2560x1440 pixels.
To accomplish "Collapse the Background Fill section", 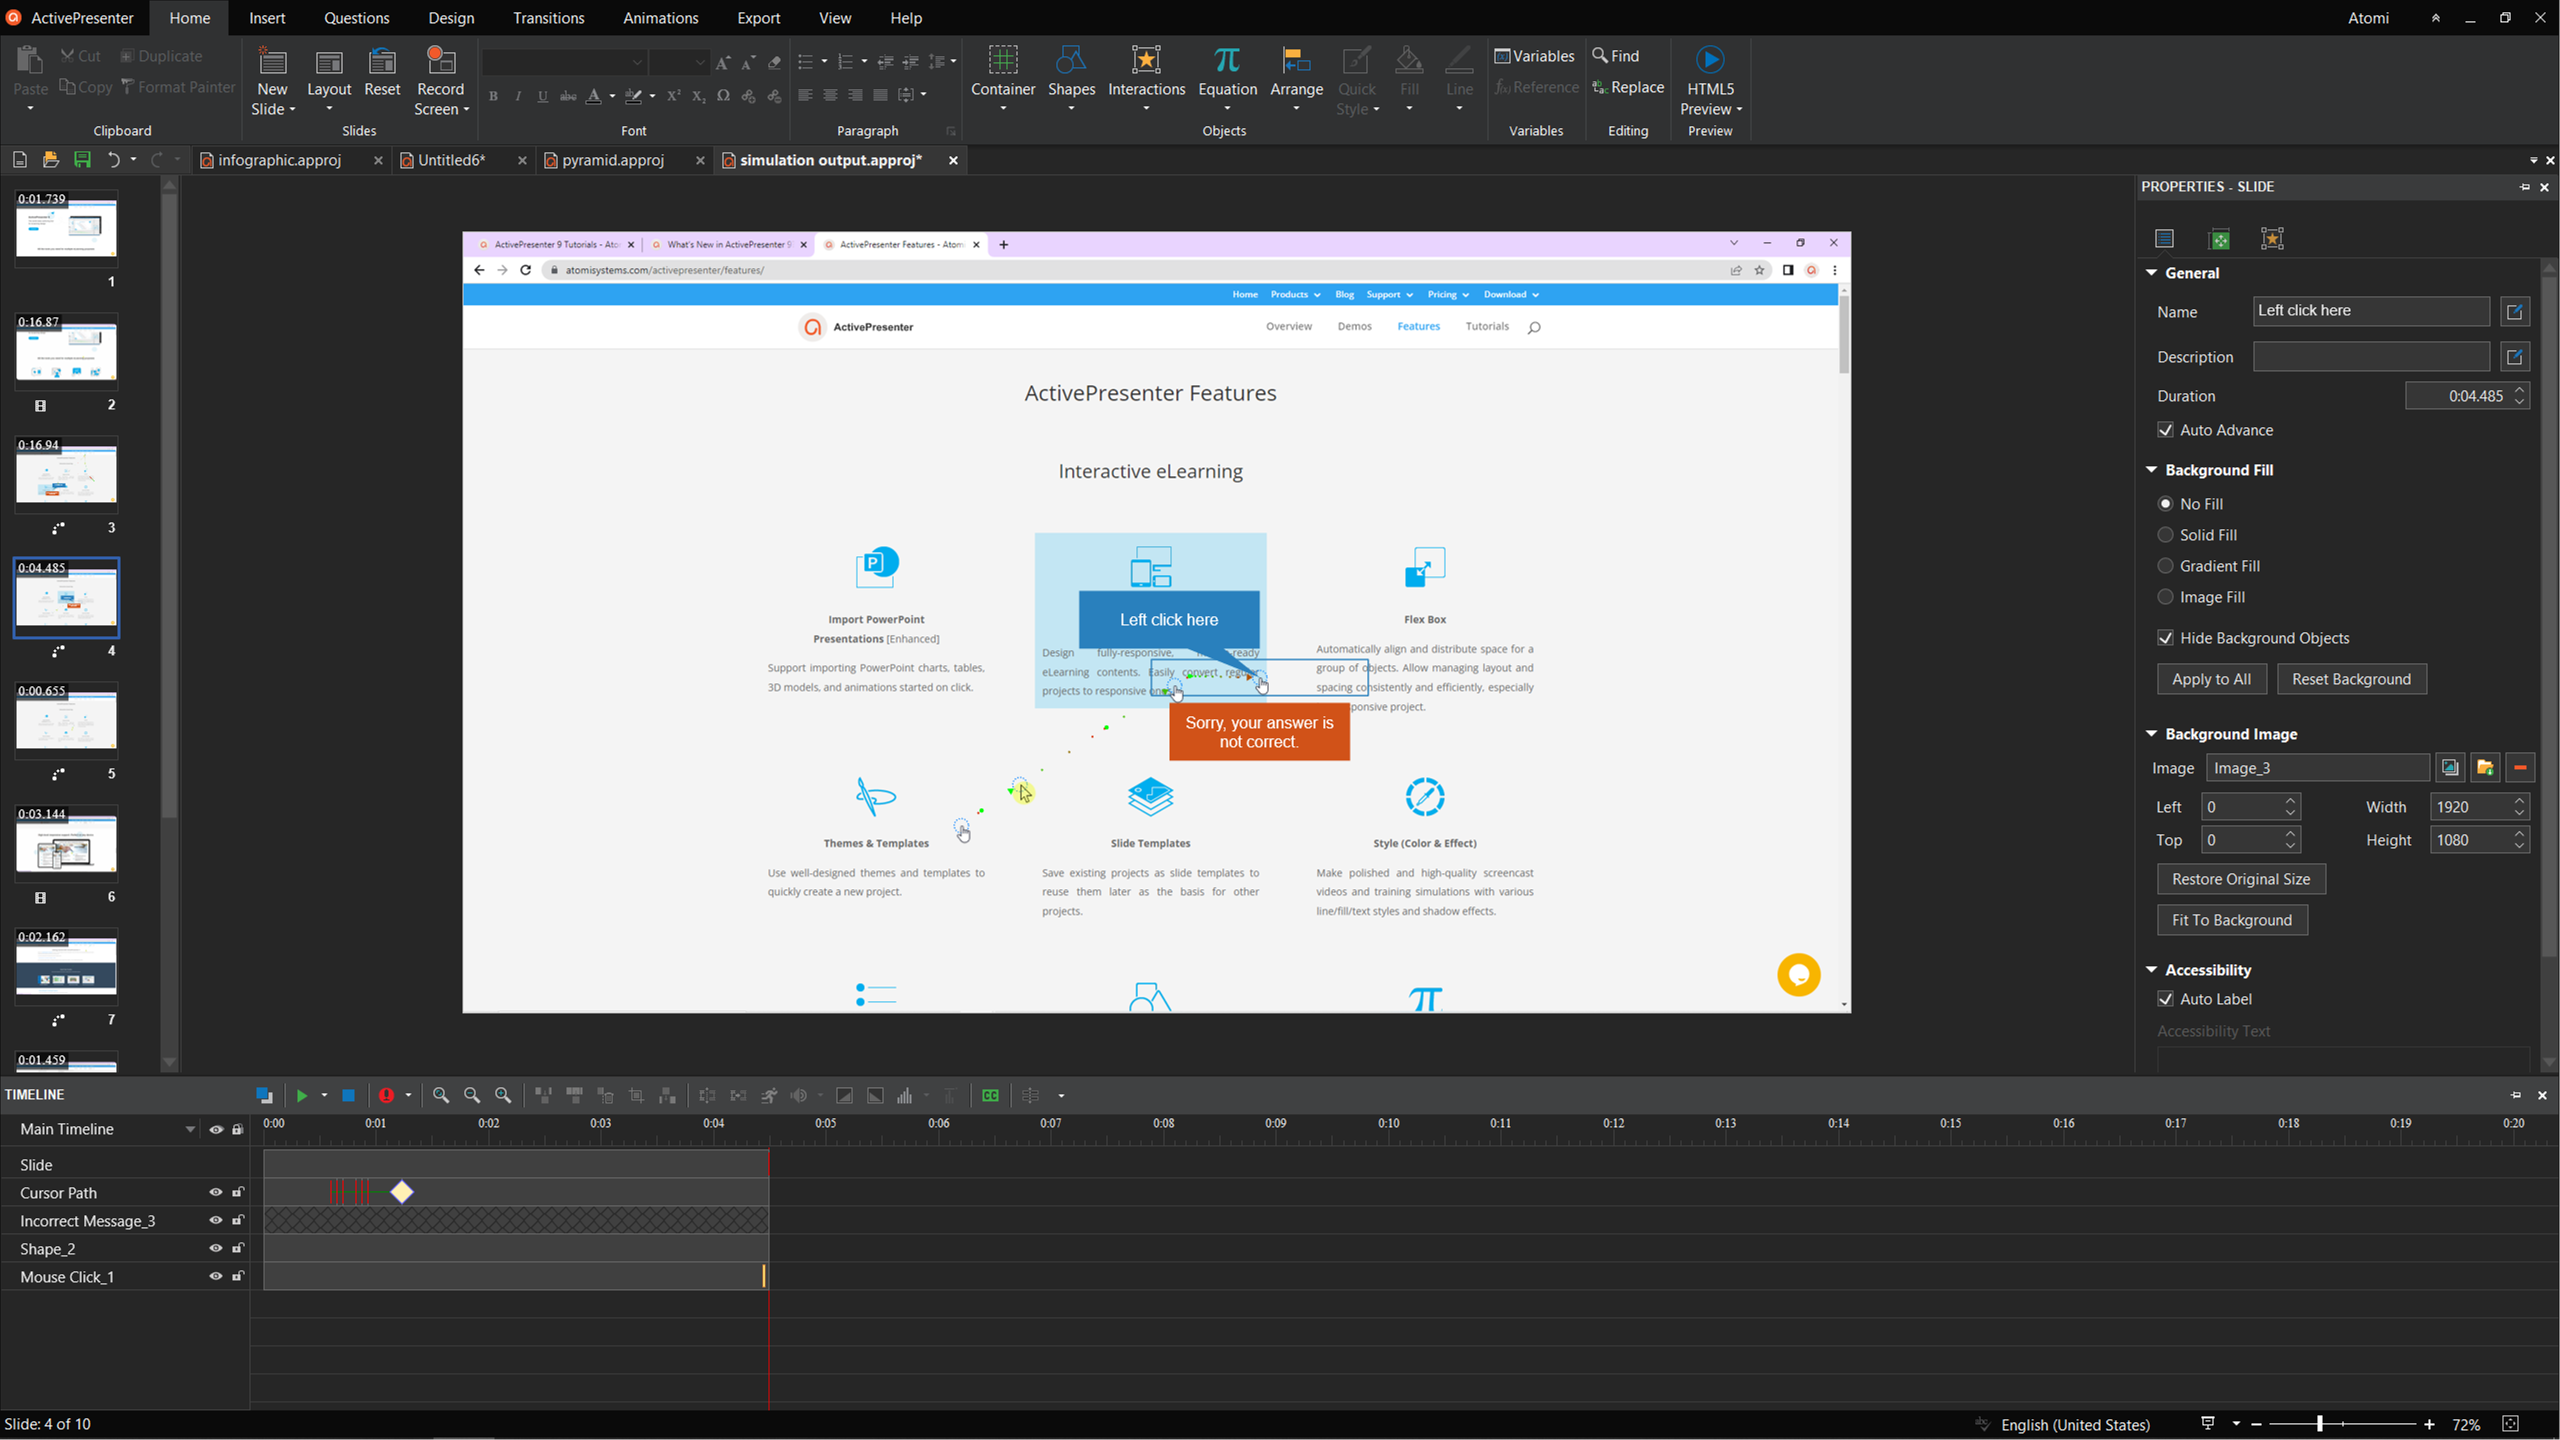I will coord(2152,470).
